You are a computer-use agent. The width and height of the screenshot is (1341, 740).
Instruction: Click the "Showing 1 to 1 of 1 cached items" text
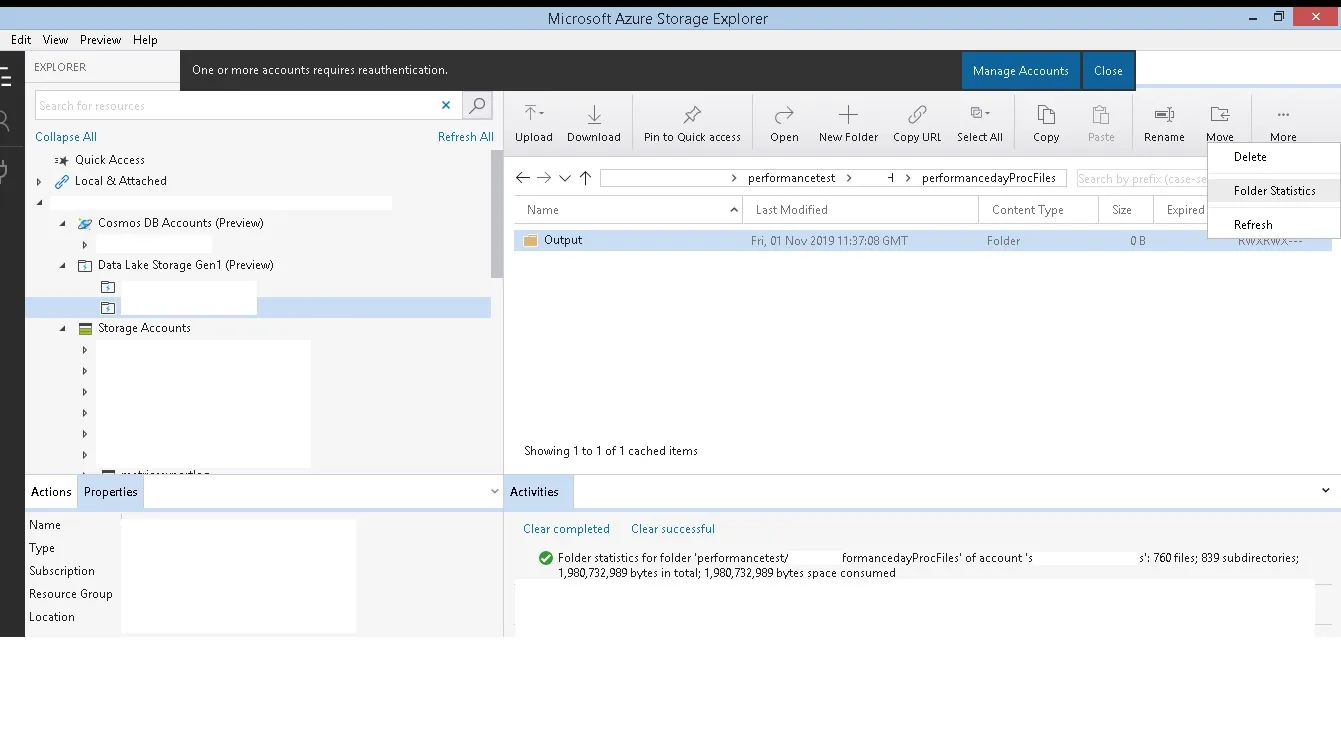point(611,451)
